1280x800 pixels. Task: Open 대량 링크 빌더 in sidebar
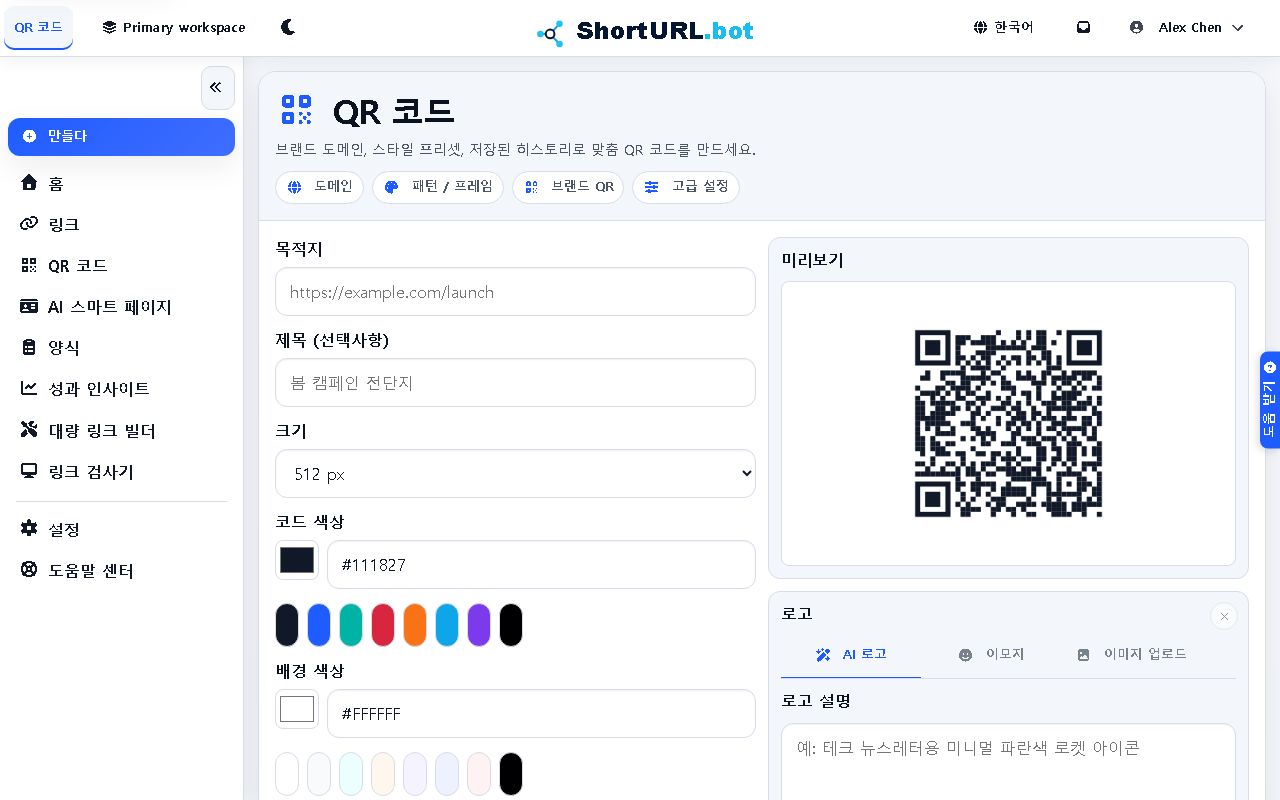[121, 430]
